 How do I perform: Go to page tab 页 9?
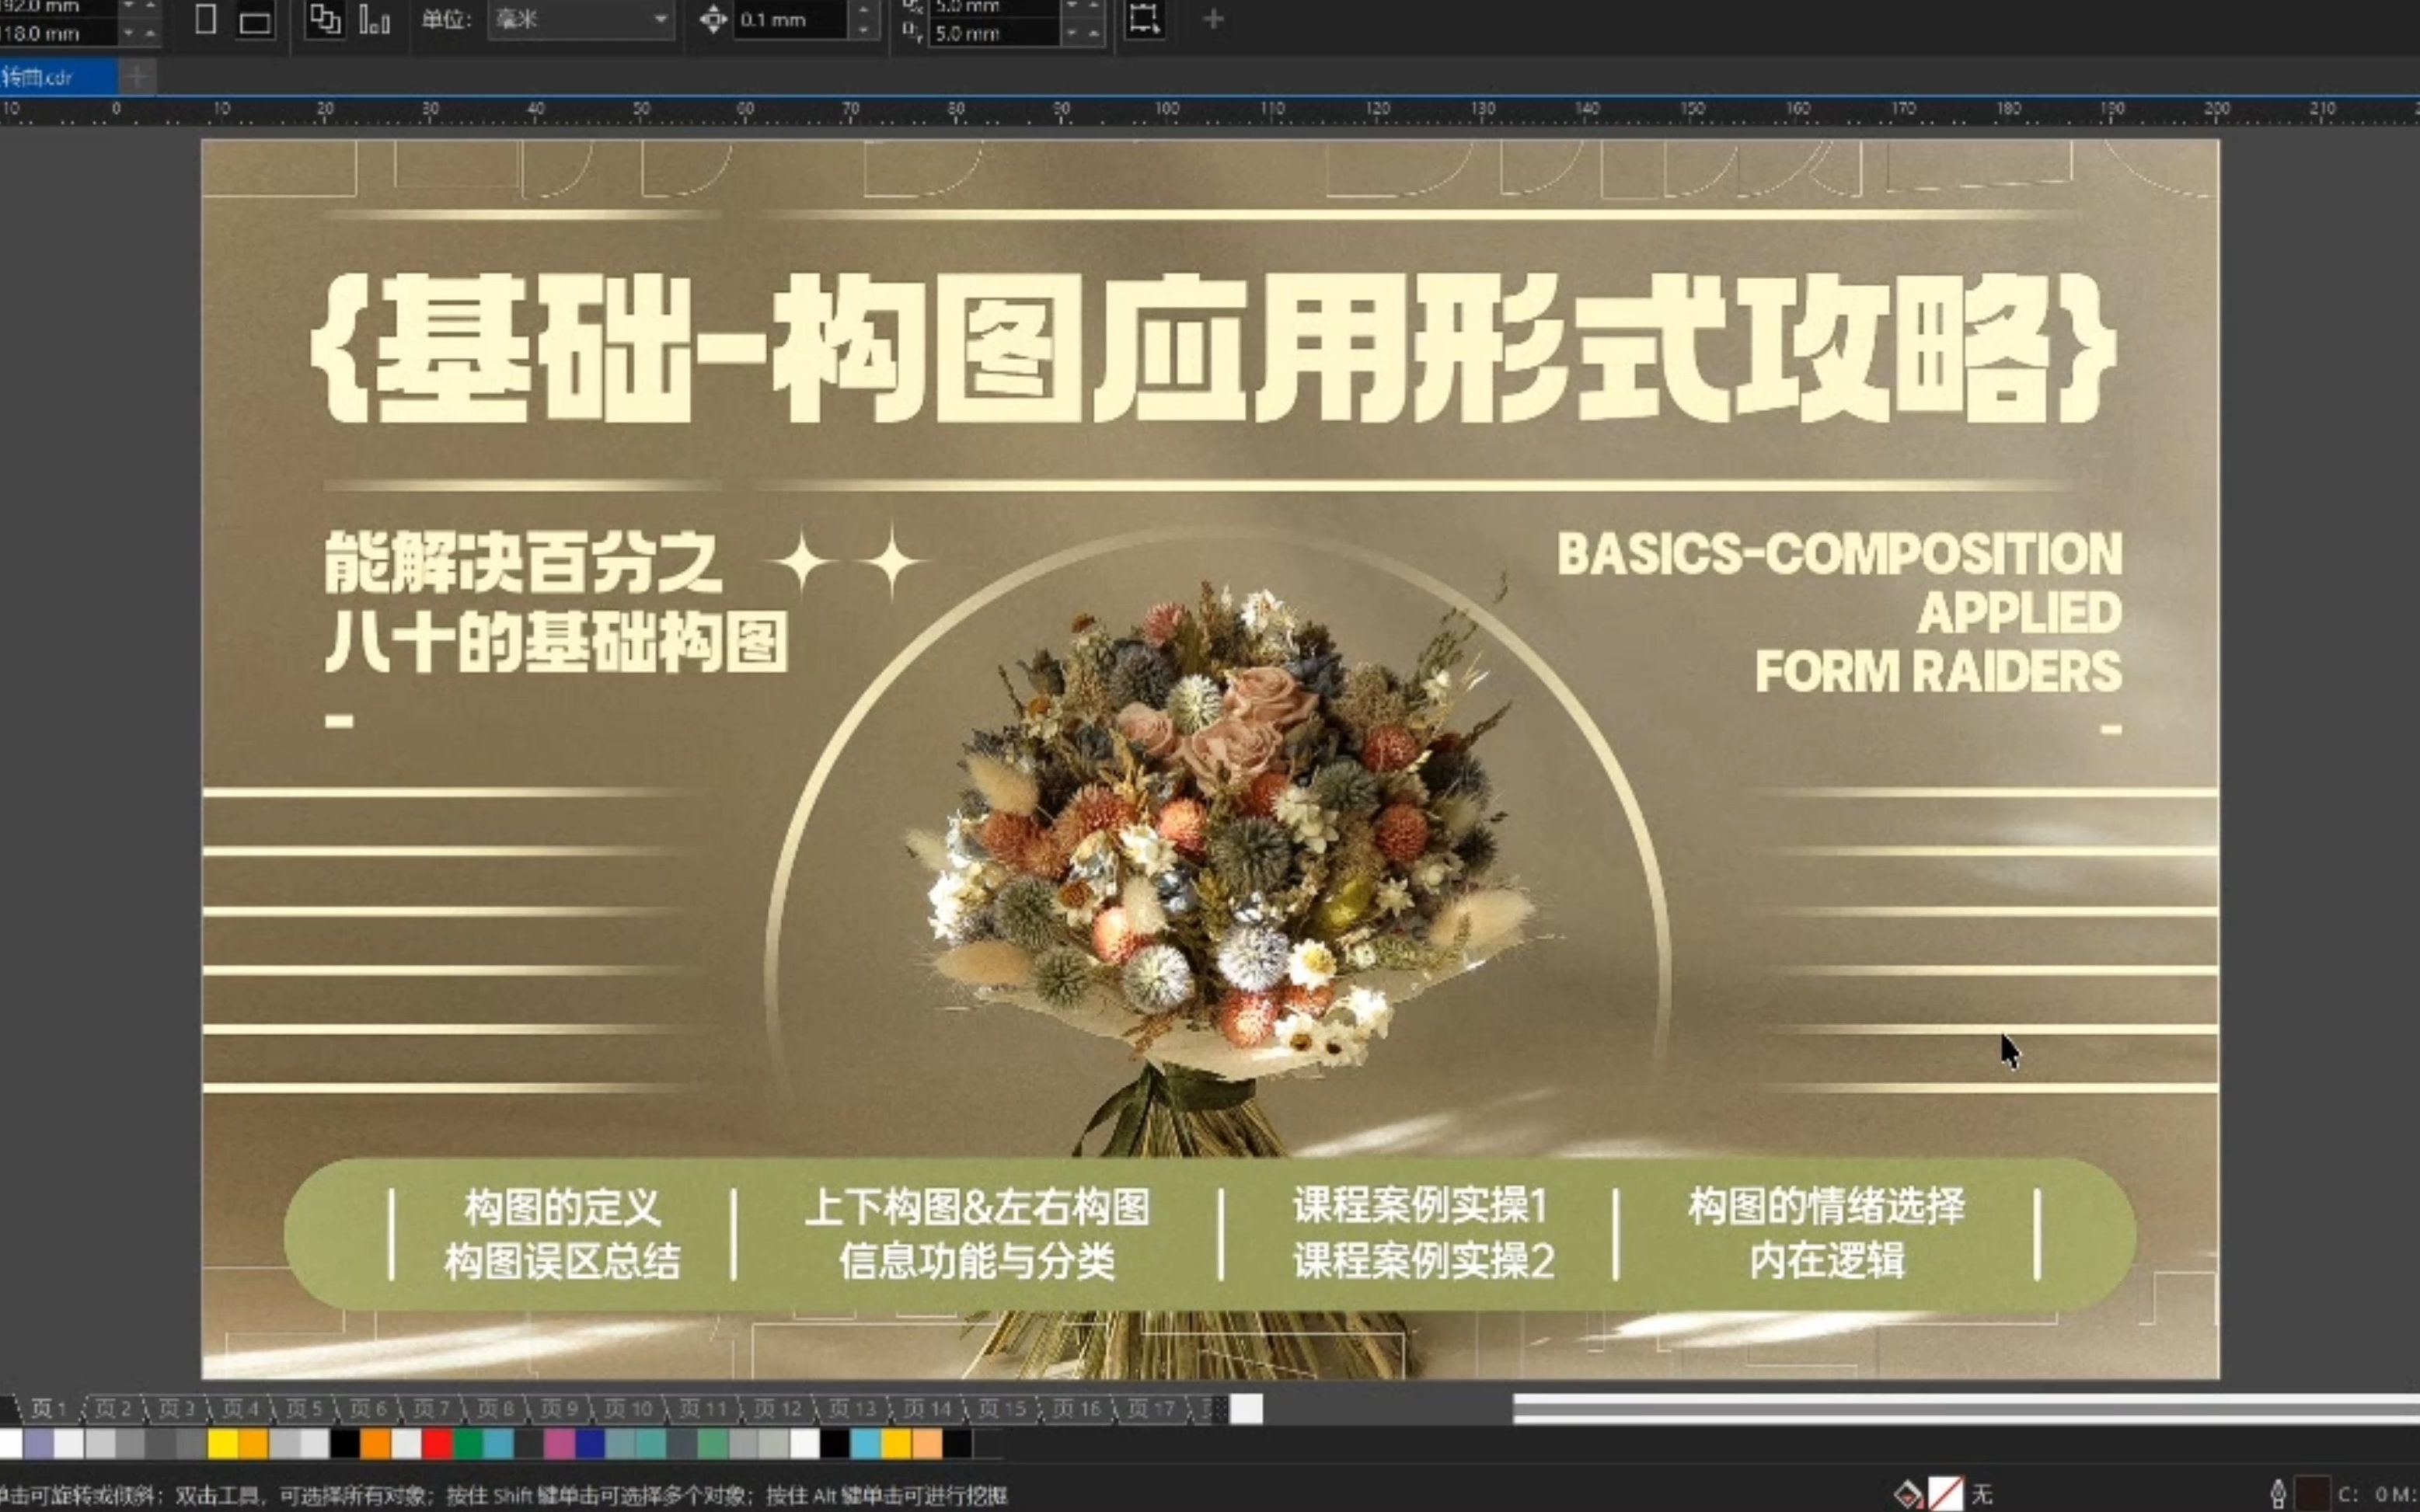pos(559,1408)
